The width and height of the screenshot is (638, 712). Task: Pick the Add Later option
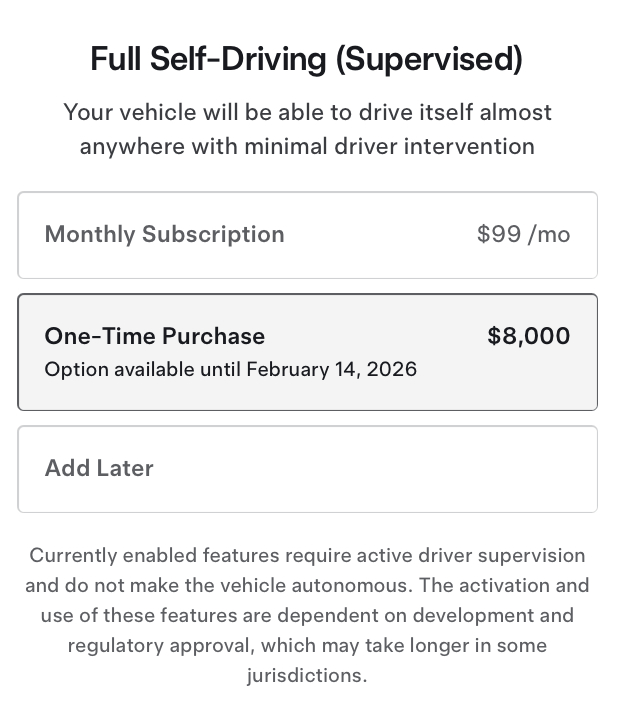(307, 469)
